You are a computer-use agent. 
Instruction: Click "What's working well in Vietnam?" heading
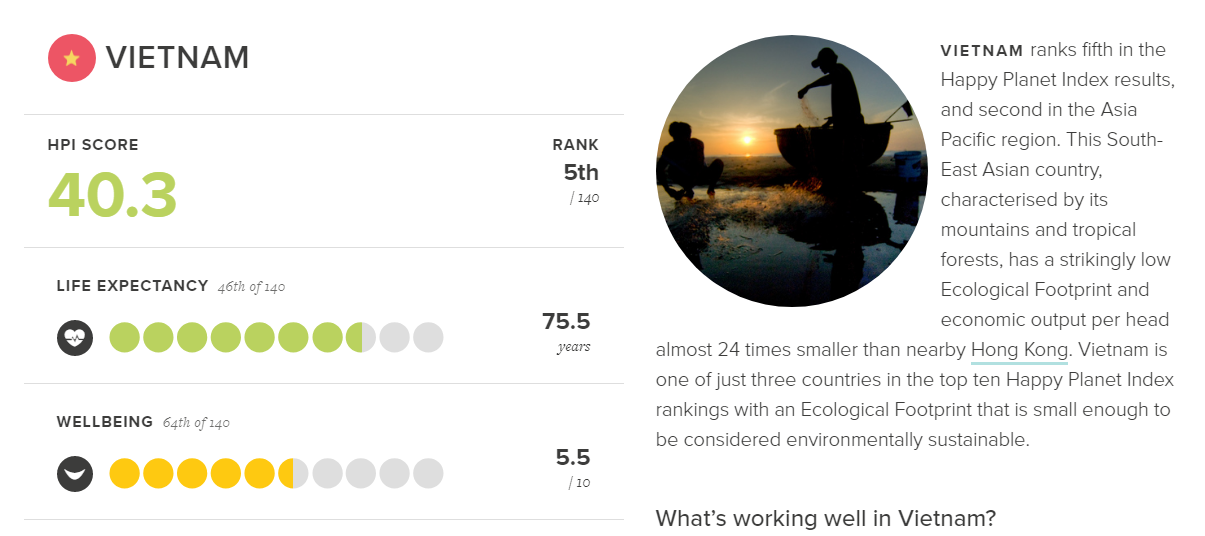point(826,518)
